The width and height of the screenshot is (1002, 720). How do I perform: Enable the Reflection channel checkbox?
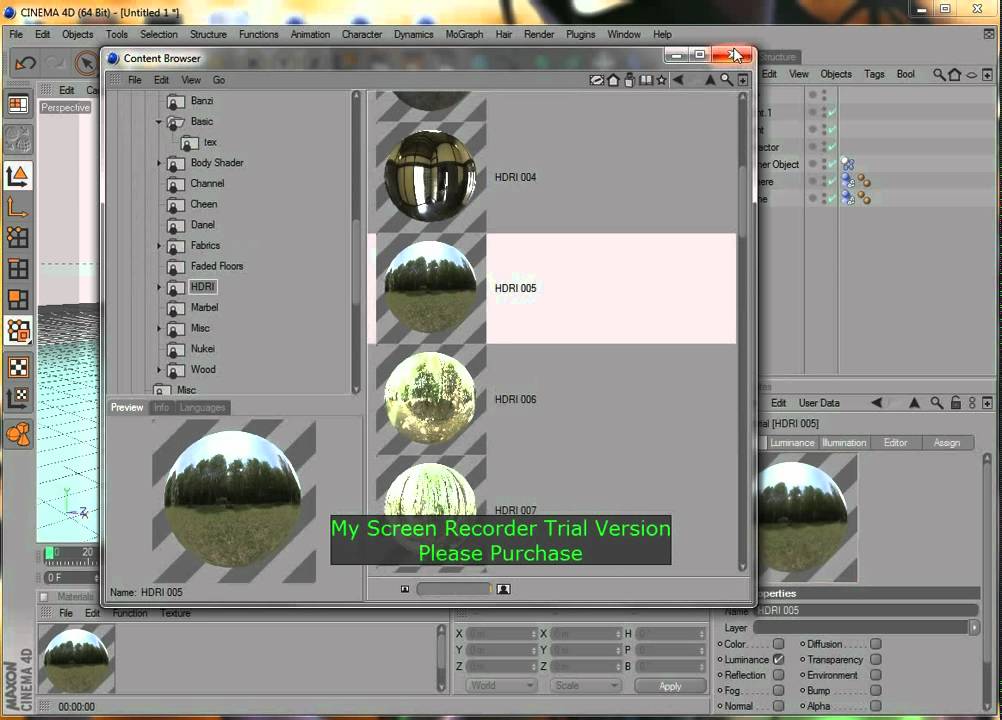tap(778, 674)
